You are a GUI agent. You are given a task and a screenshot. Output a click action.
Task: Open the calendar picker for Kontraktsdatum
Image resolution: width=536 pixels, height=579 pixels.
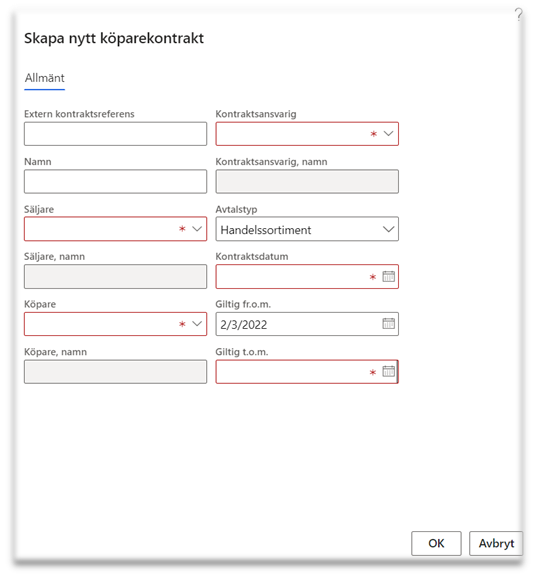388,276
